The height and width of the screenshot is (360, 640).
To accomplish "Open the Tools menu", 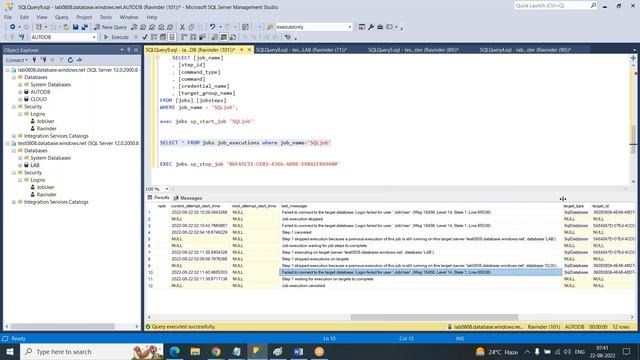I will tap(106, 17).
